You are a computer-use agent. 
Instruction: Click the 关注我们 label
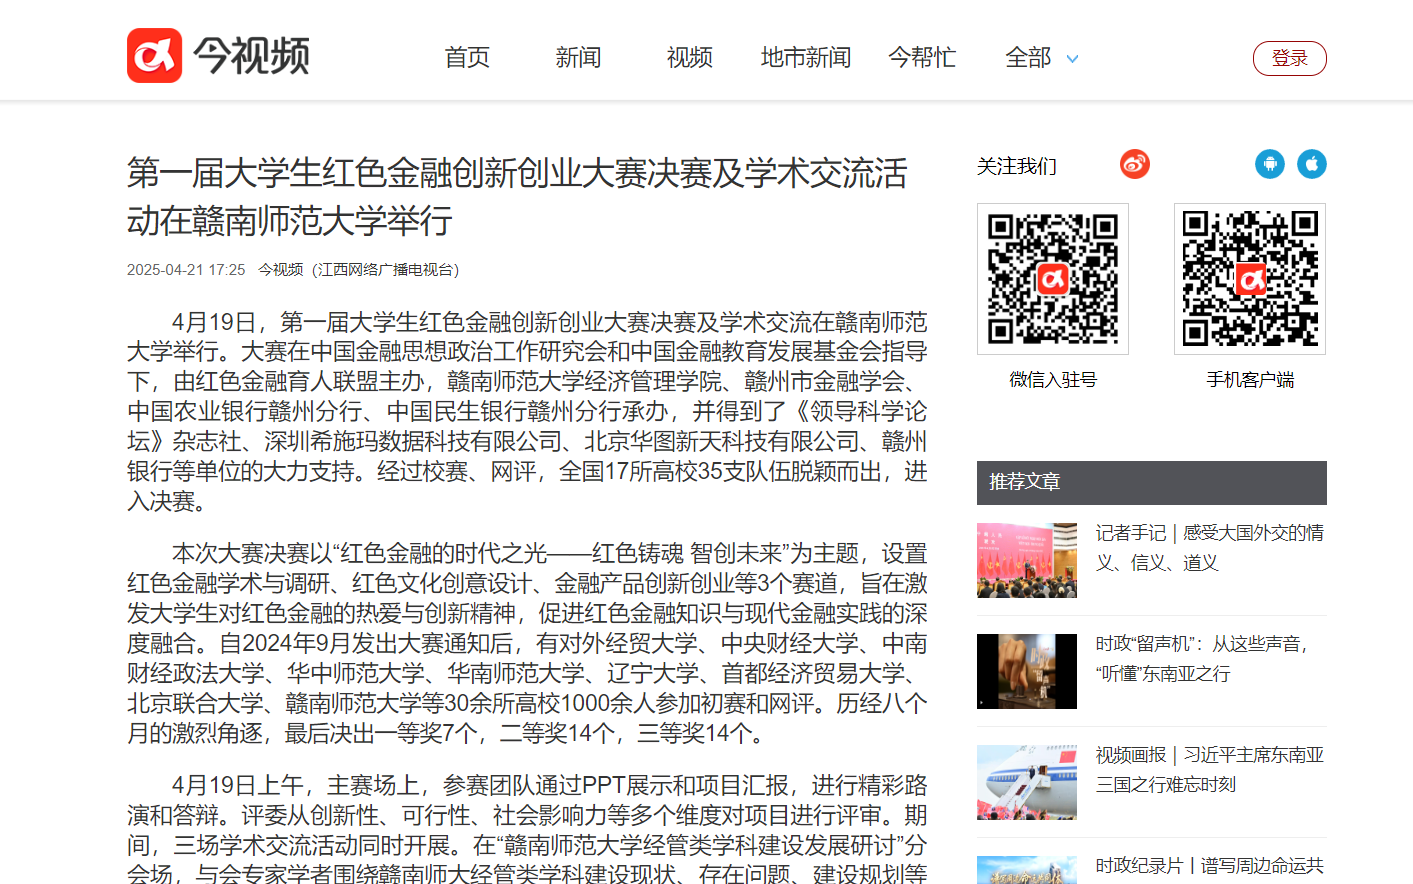point(1017,166)
